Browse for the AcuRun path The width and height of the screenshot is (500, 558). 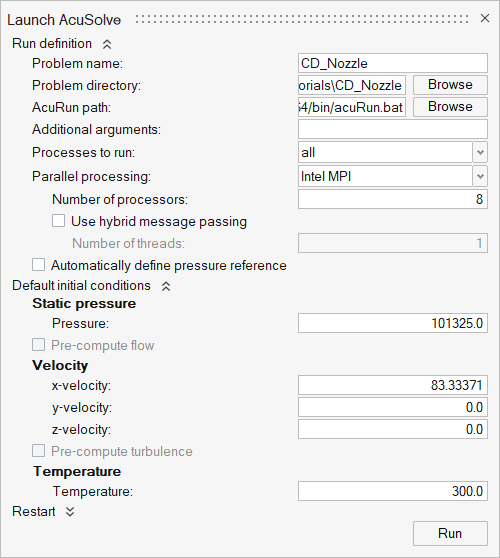coord(450,107)
